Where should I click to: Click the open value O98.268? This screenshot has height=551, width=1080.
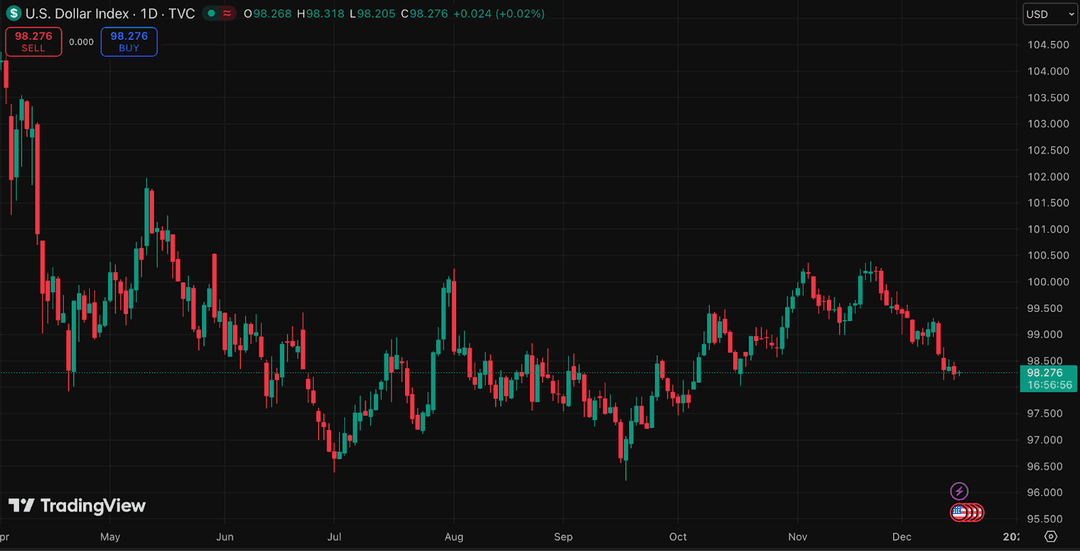(x=267, y=14)
